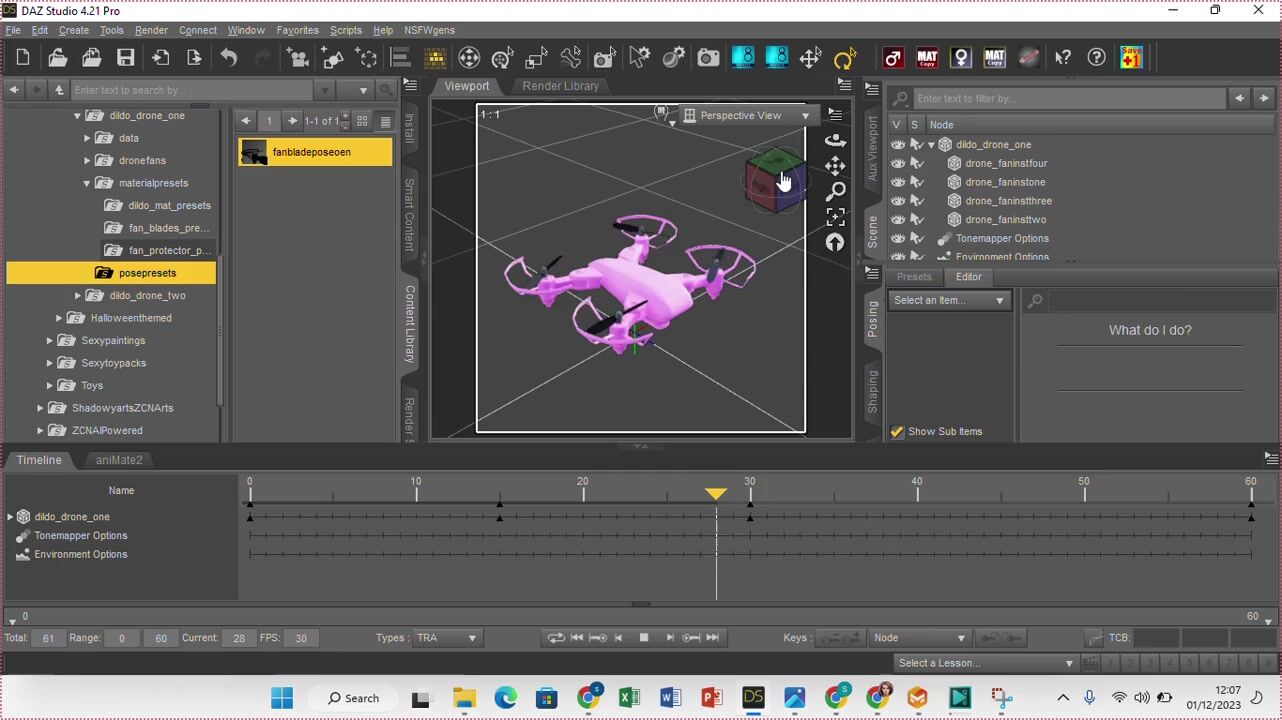This screenshot has height=720, width=1282.
Task: Click the Save scene icon in toolbar
Action: [x=125, y=58]
